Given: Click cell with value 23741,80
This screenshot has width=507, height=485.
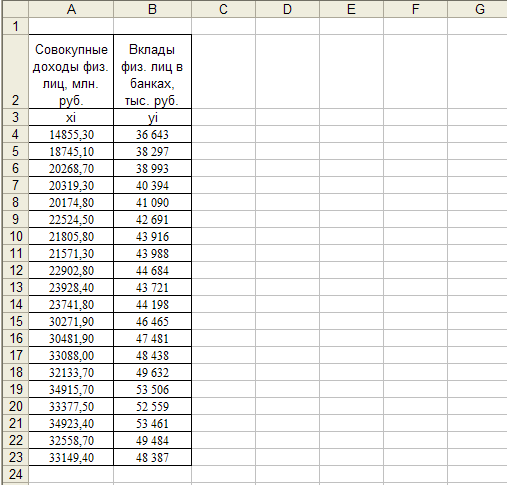Looking at the screenshot, I should pyautogui.click(x=71, y=304).
